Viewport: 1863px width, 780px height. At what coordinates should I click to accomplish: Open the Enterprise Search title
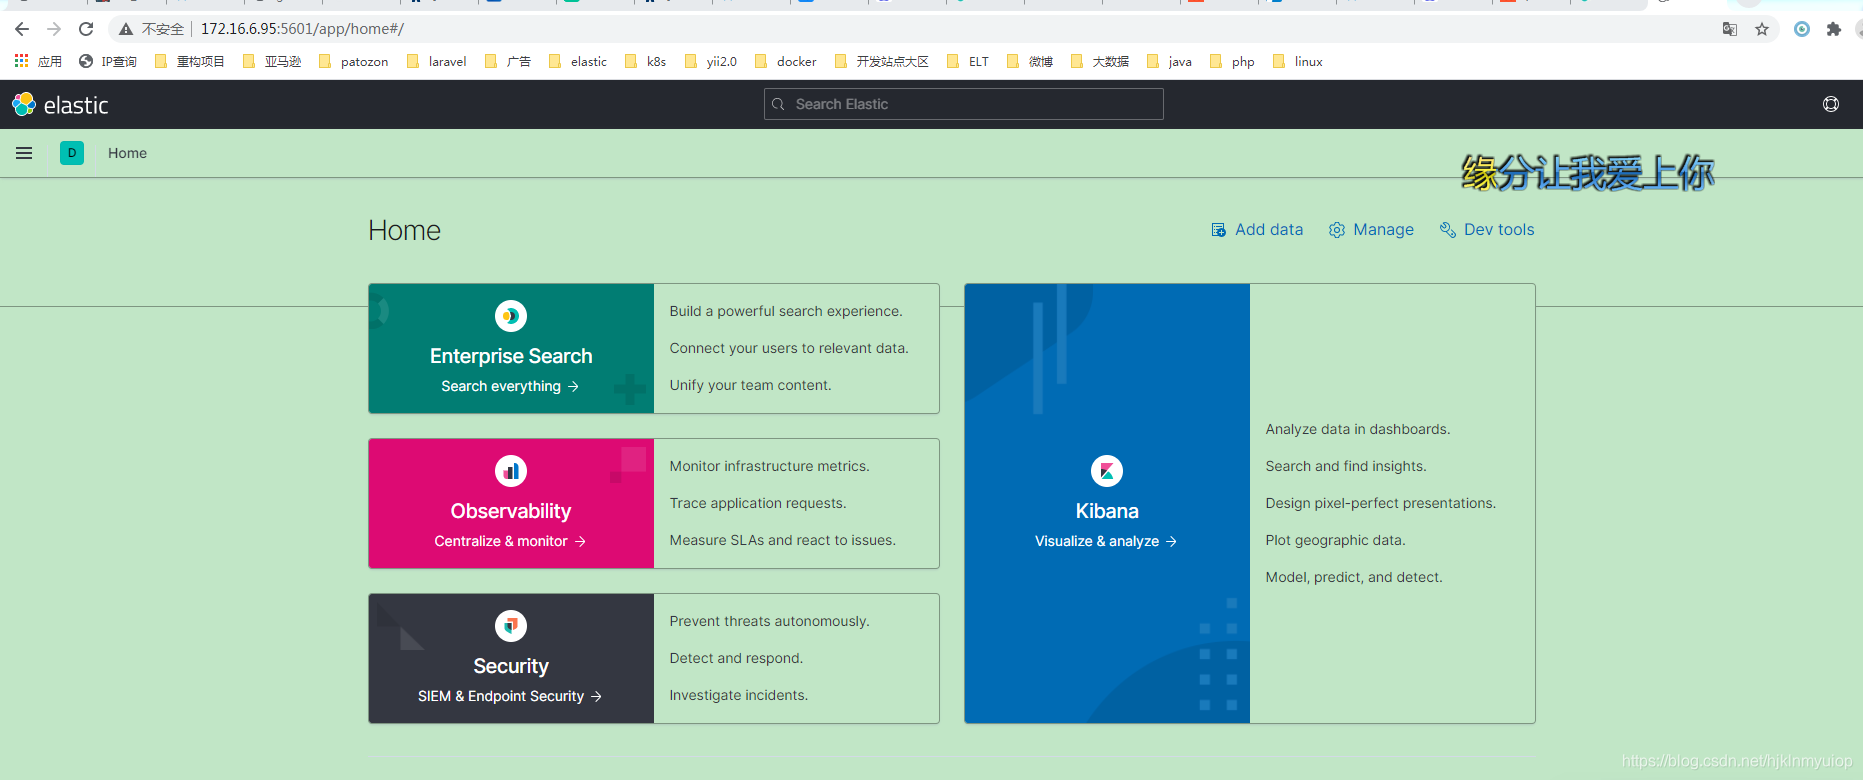coord(511,356)
